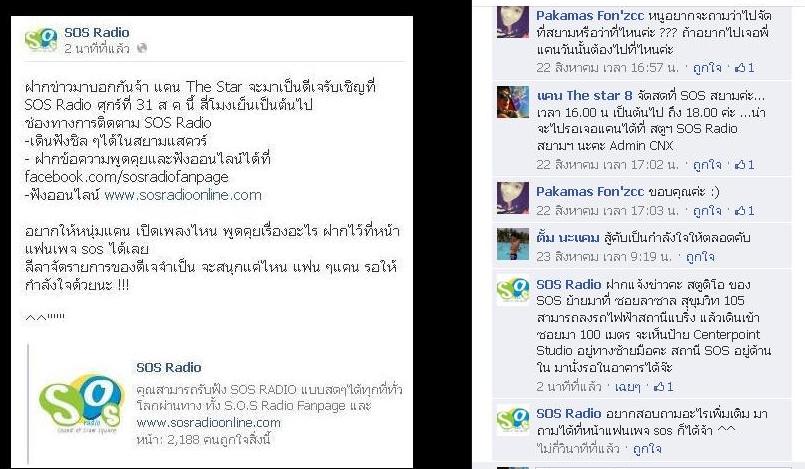This screenshot has width=805, height=469.
Task: Click thumbs-up count on the 16:57 comment
Action: point(745,68)
